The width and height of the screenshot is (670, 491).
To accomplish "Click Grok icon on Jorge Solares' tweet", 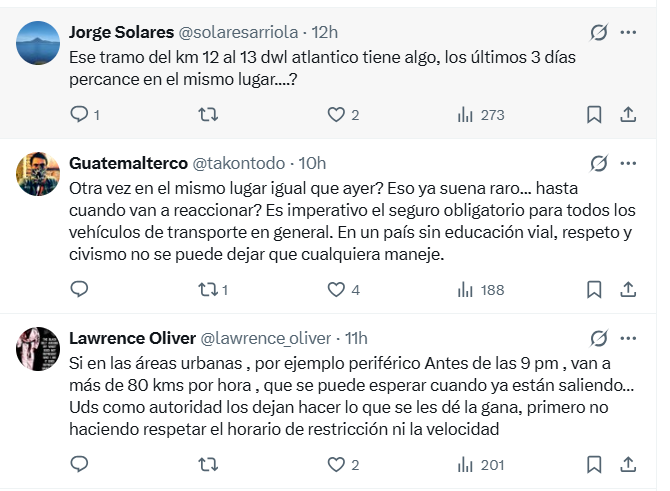I will tap(599, 32).
